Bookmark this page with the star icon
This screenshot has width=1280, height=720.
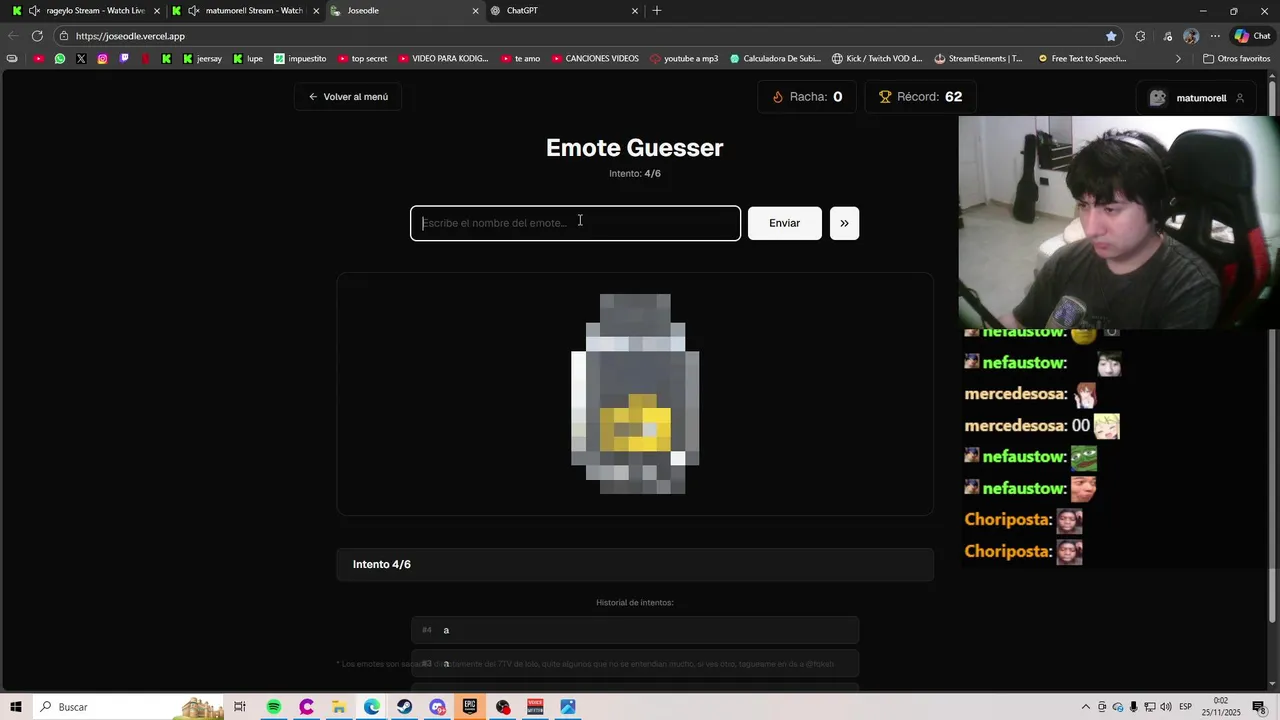point(1111,36)
